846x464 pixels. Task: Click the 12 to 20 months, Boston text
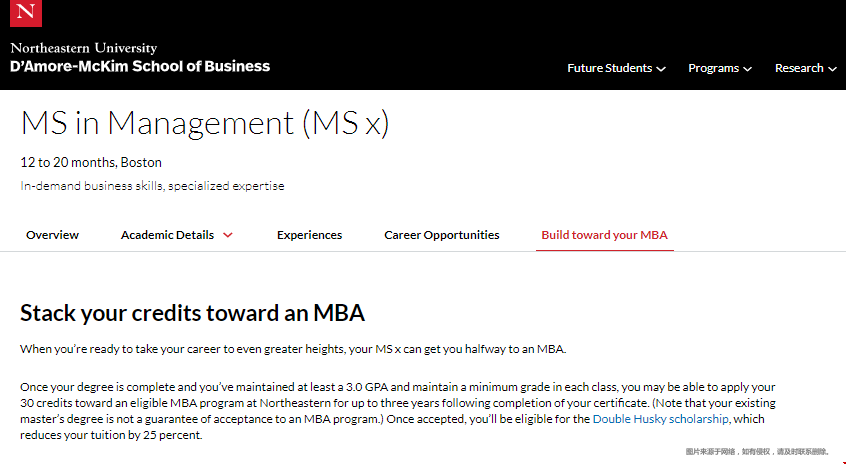(91, 162)
